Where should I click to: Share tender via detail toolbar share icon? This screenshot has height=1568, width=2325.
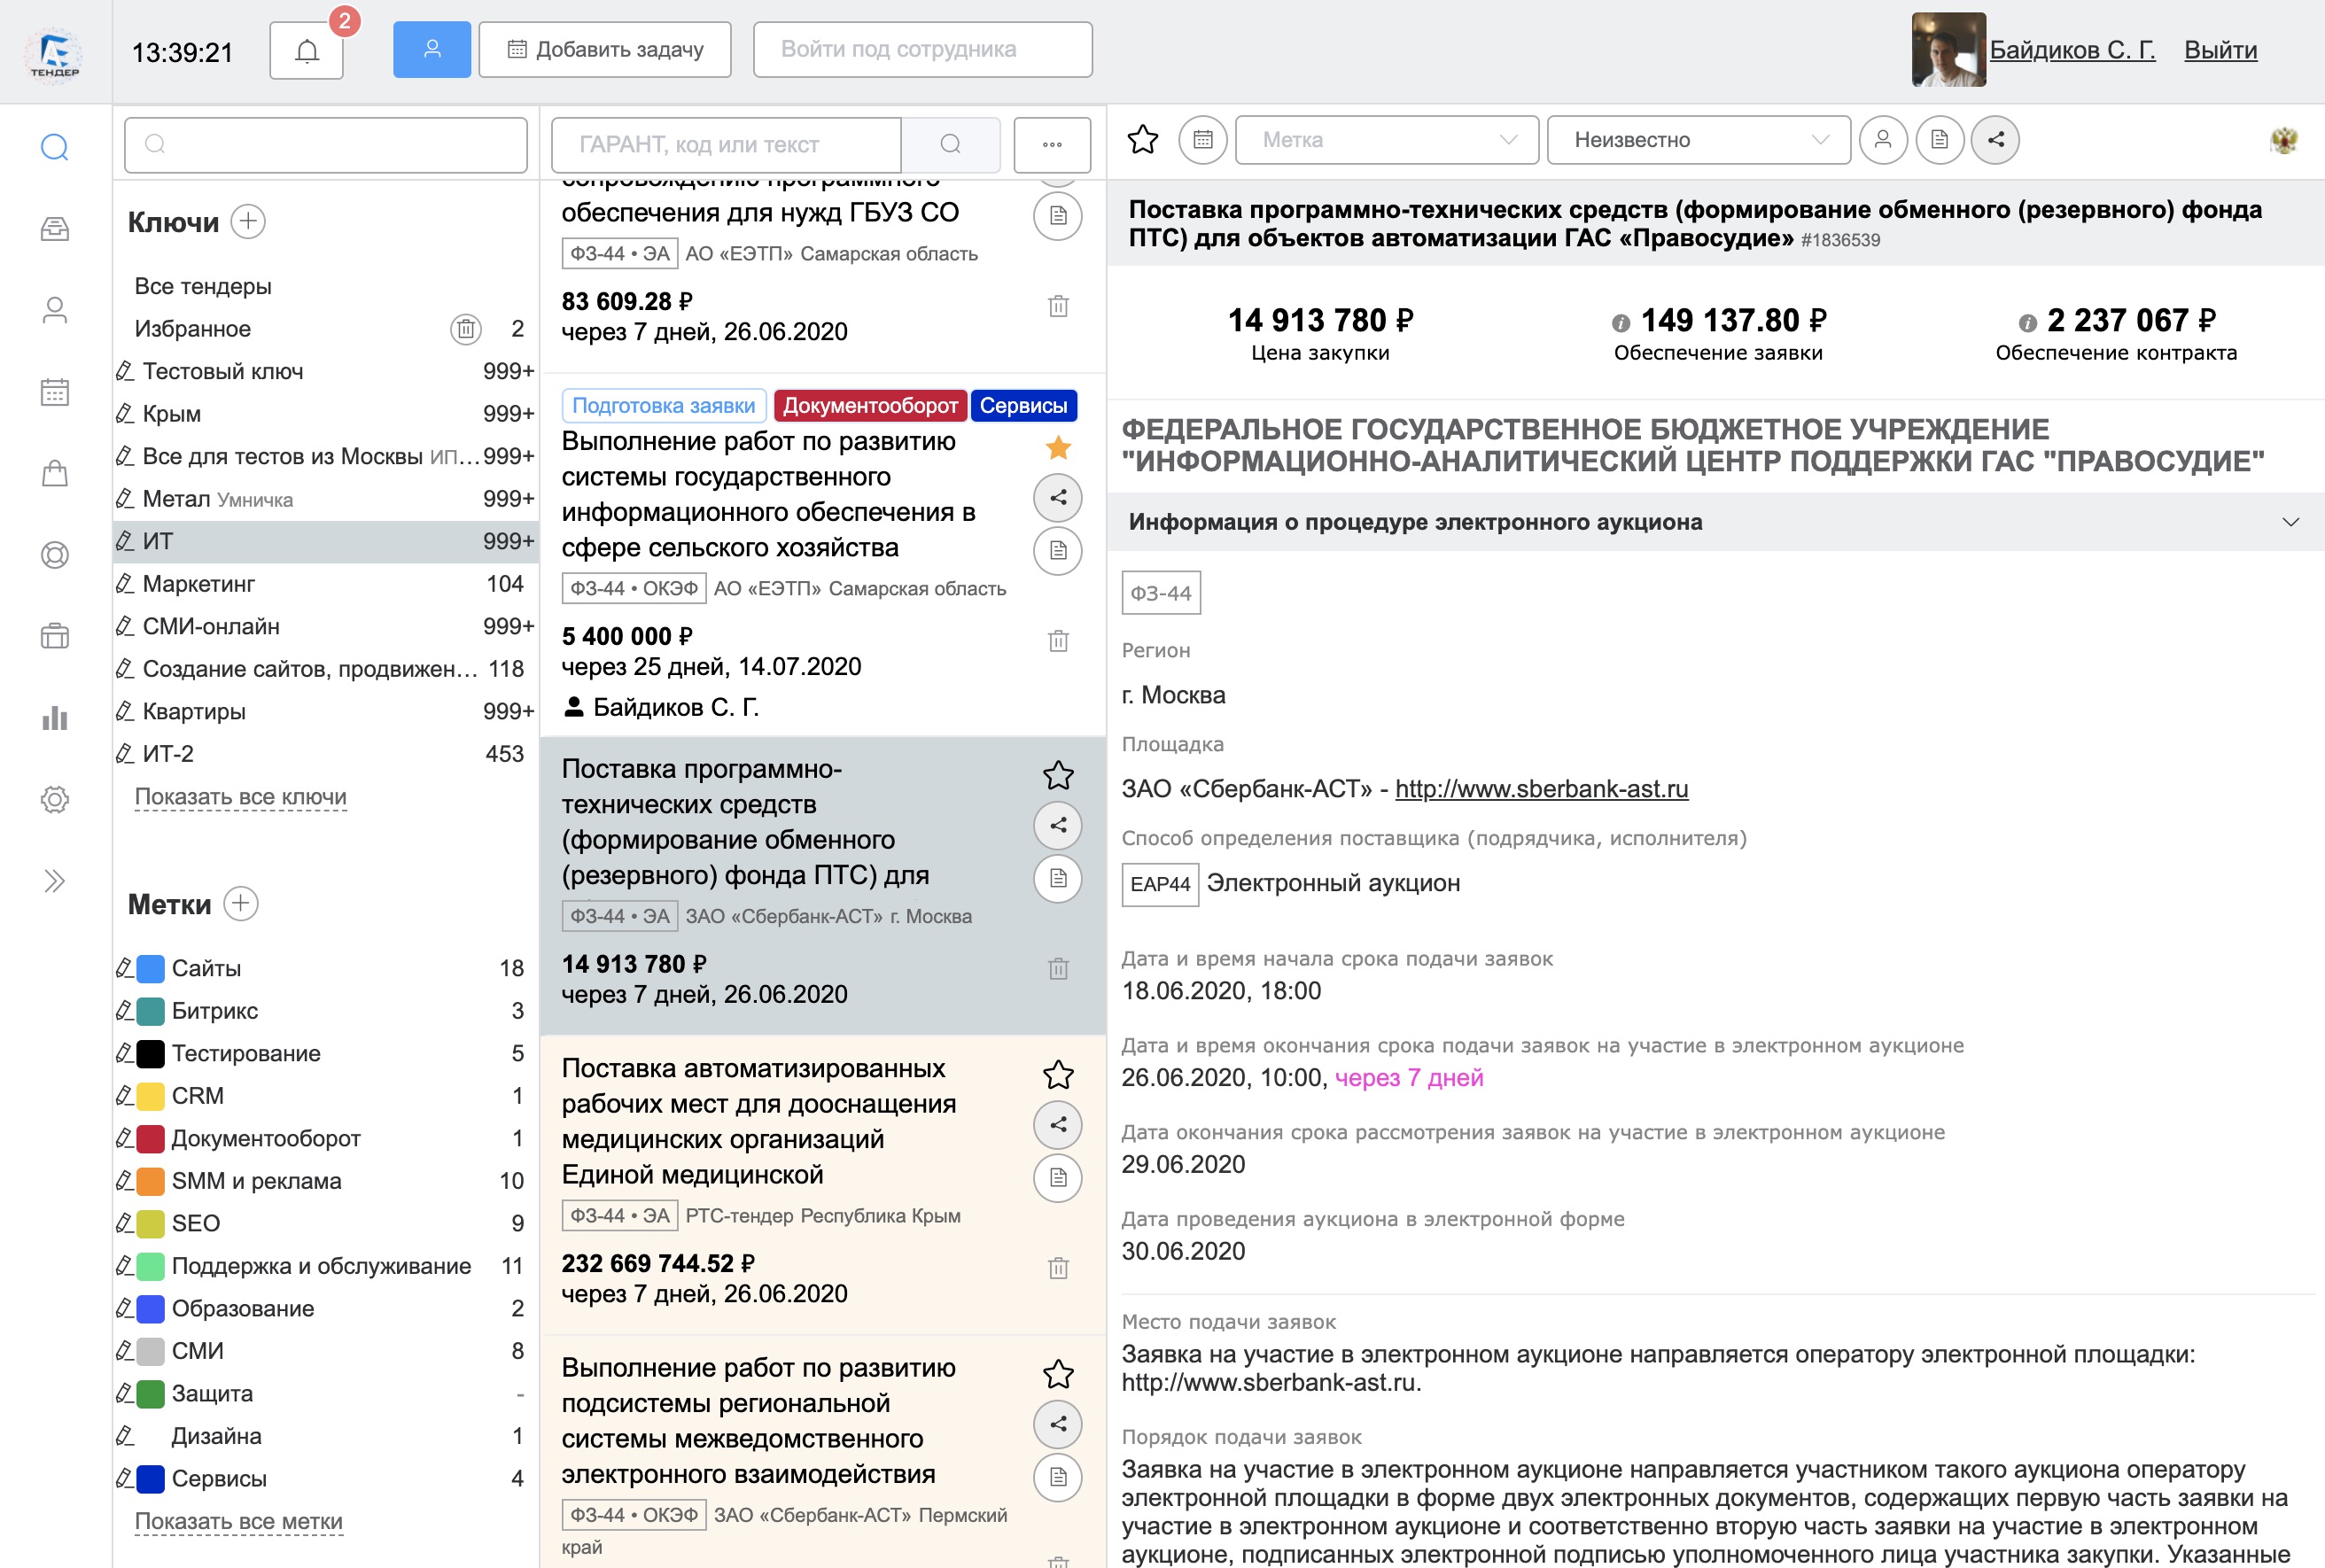(1996, 140)
